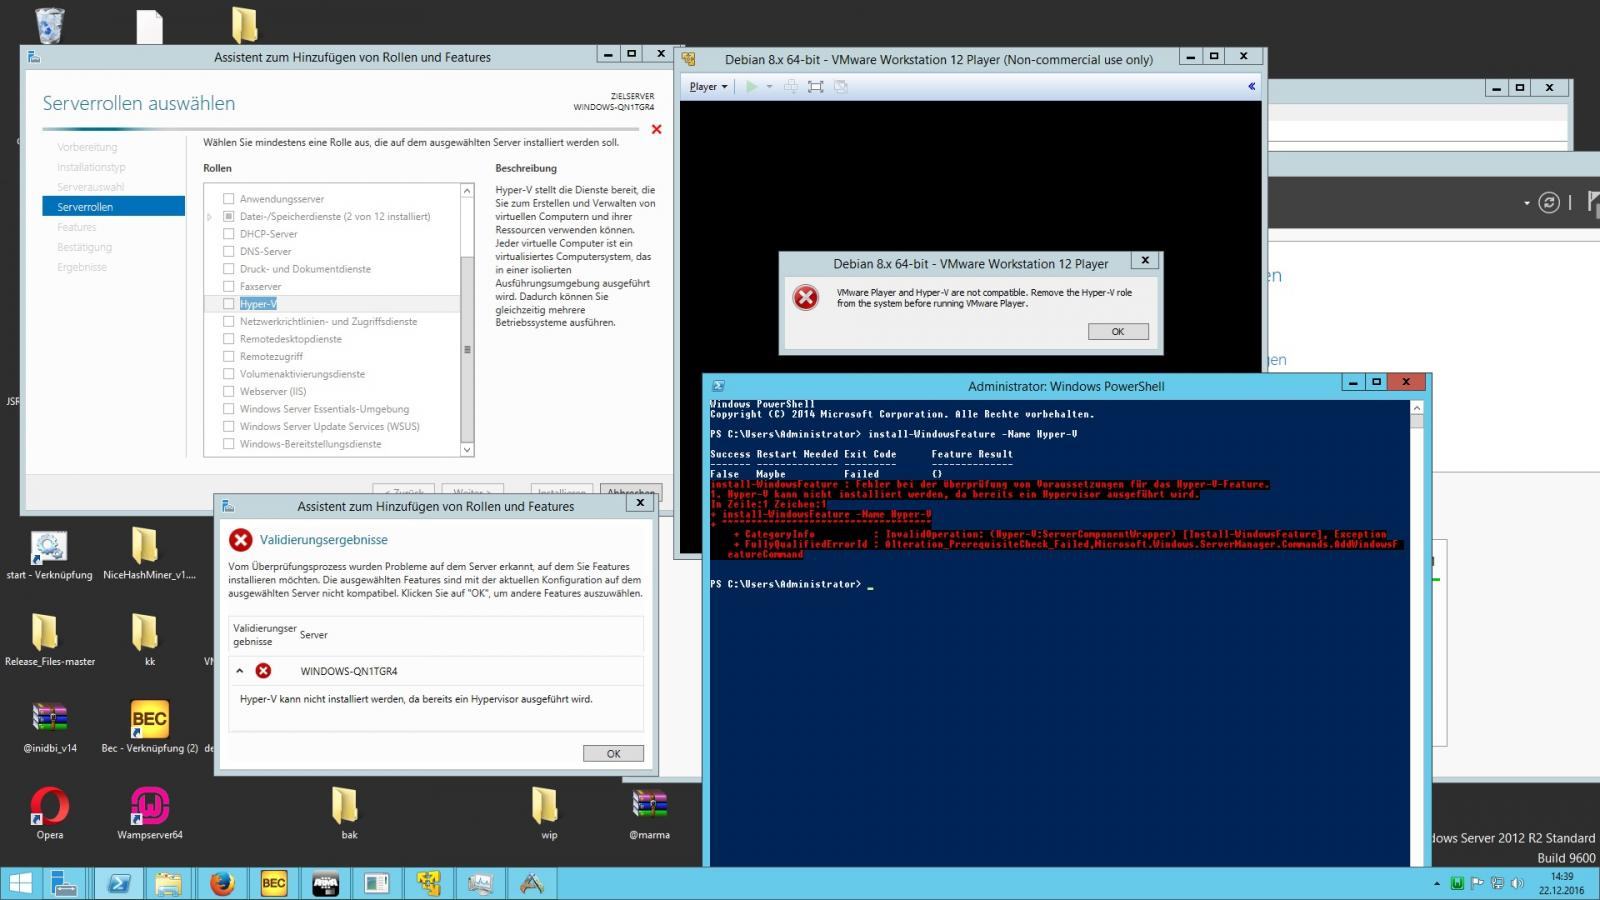Tick the Hyper-V role checkbox

click(x=229, y=304)
